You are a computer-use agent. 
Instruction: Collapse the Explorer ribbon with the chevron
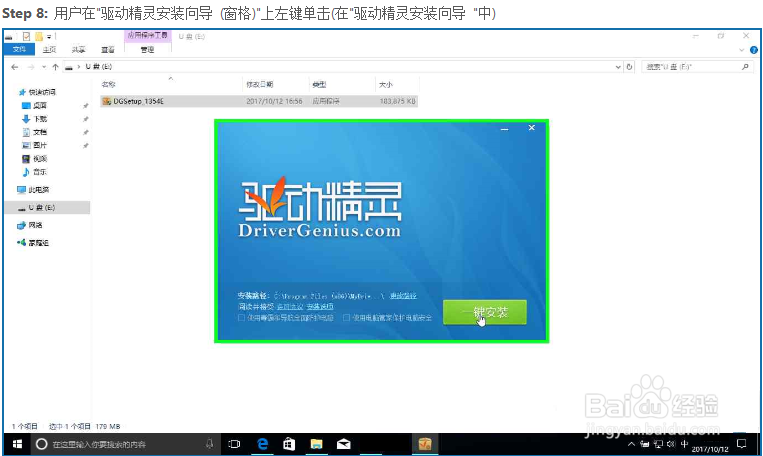click(x=741, y=50)
